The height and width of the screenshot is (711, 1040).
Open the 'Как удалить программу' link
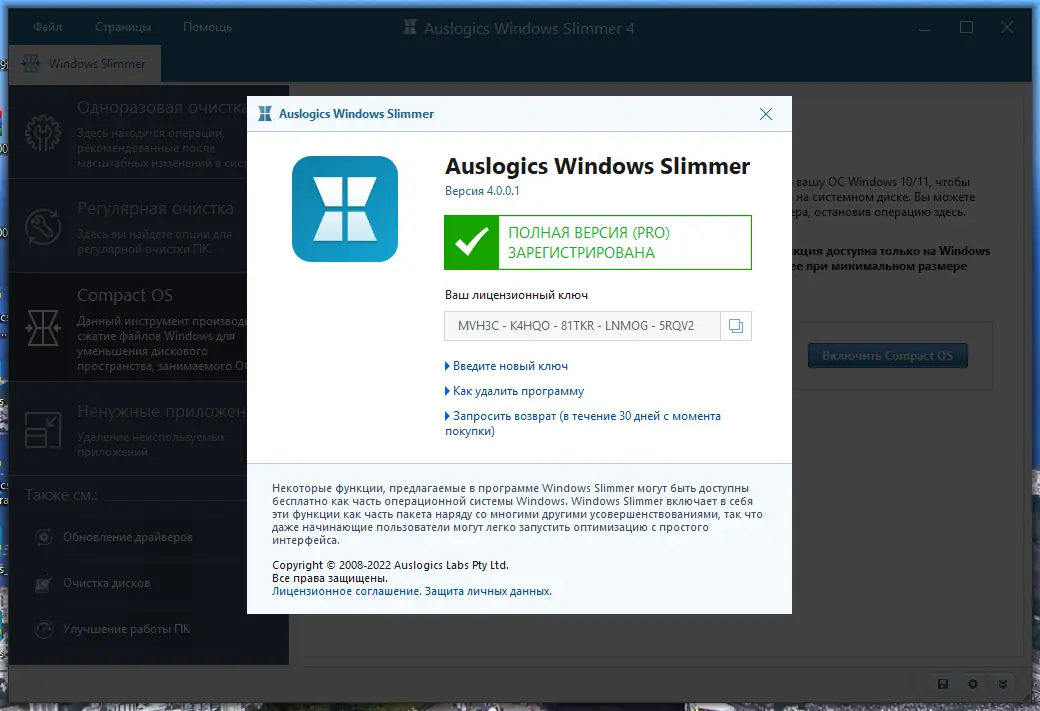pyautogui.click(x=518, y=391)
